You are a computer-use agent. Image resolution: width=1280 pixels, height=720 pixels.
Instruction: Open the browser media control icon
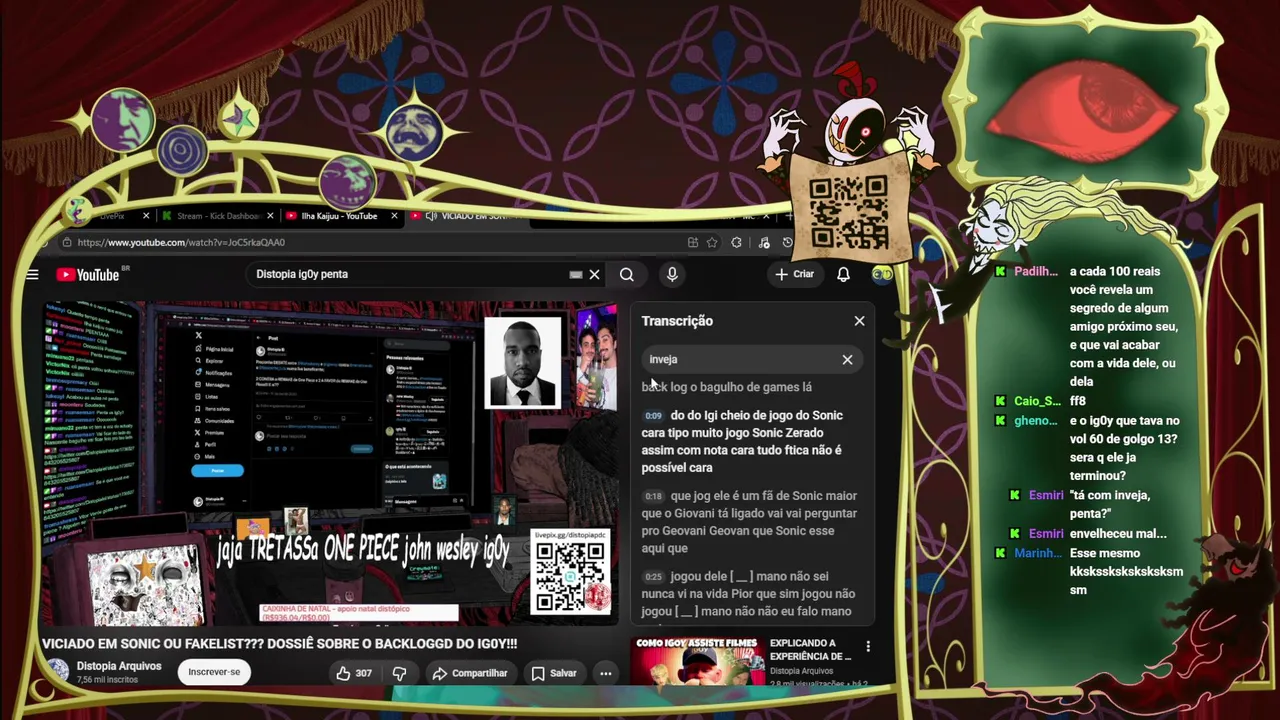(763, 242)
